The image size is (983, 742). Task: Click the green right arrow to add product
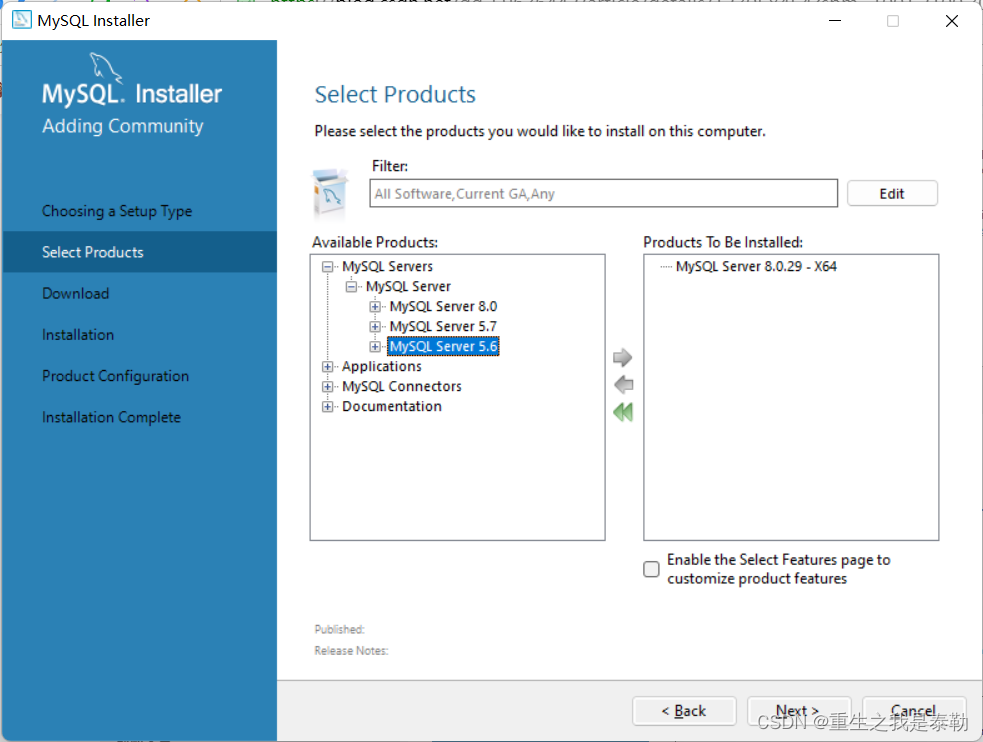coord(623,357)
